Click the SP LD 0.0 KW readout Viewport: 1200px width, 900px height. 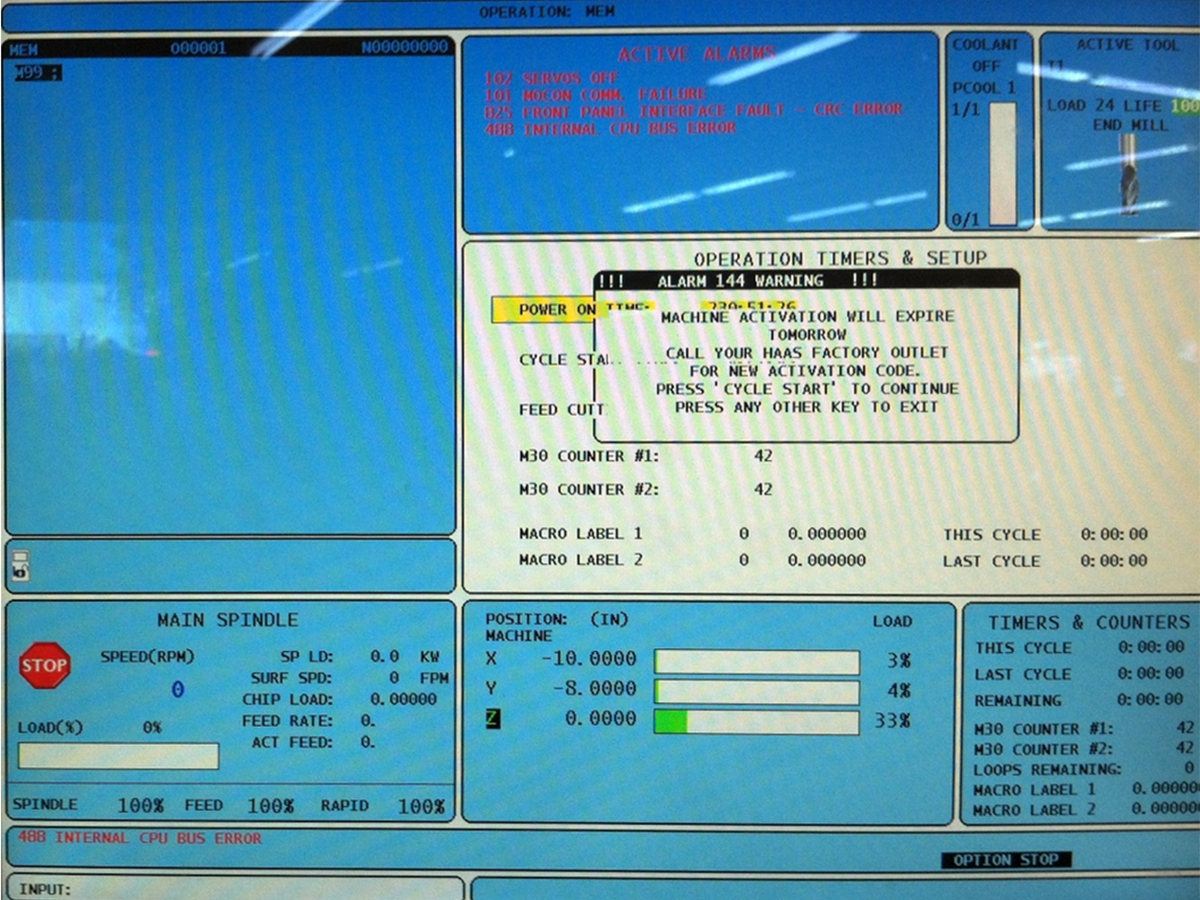[359, 657]
